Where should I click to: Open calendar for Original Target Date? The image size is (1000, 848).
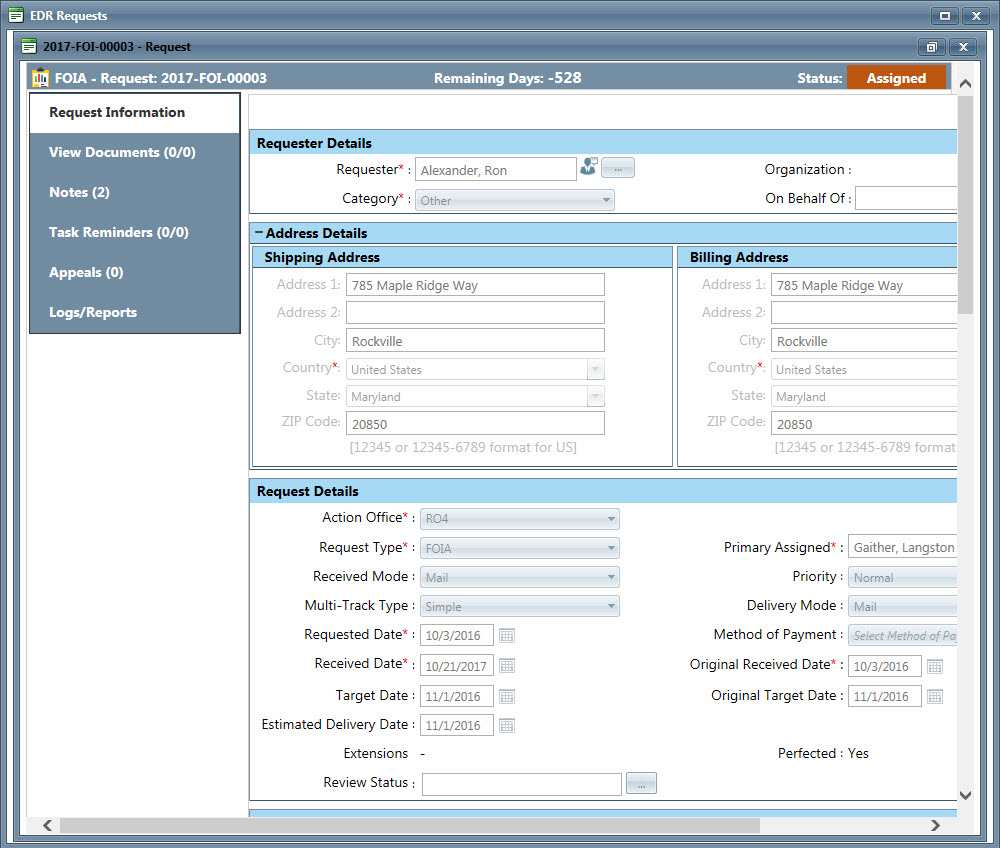(934, 697)
